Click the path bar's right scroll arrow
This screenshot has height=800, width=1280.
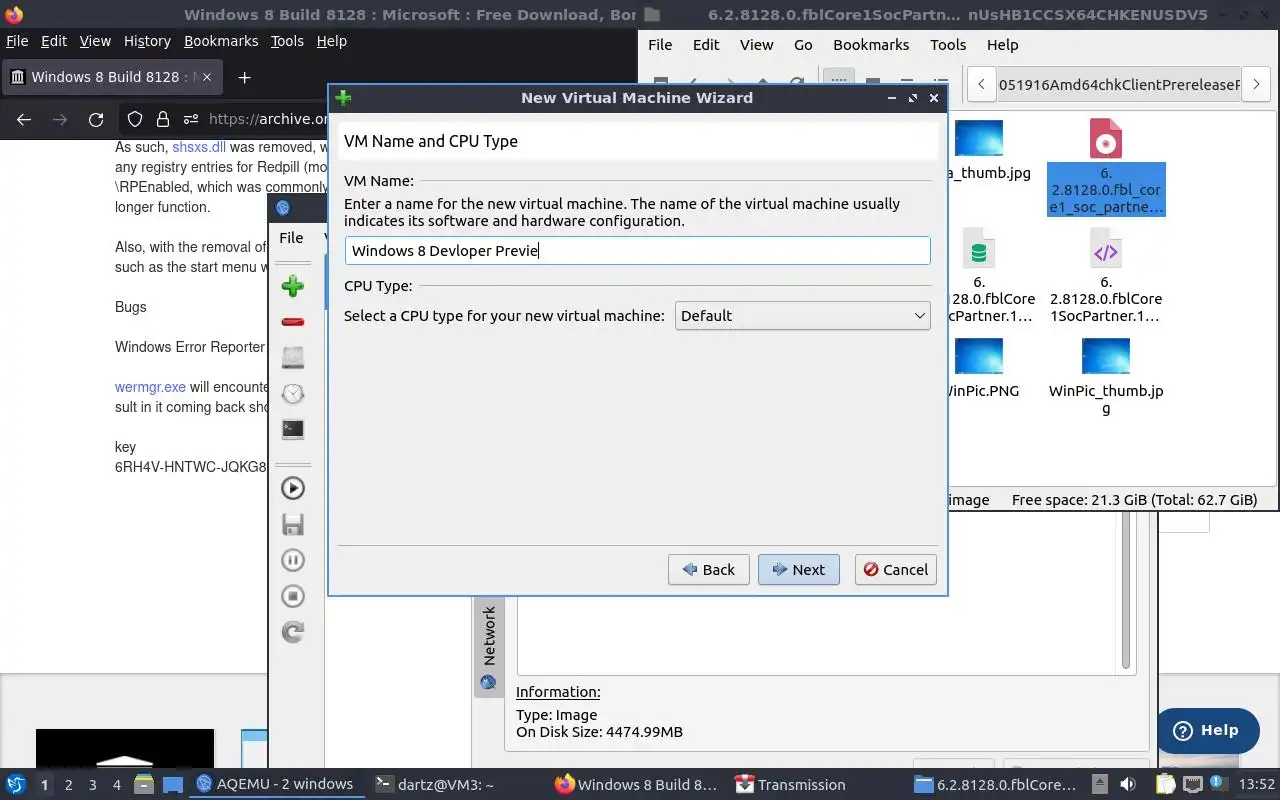[1258, 85]
